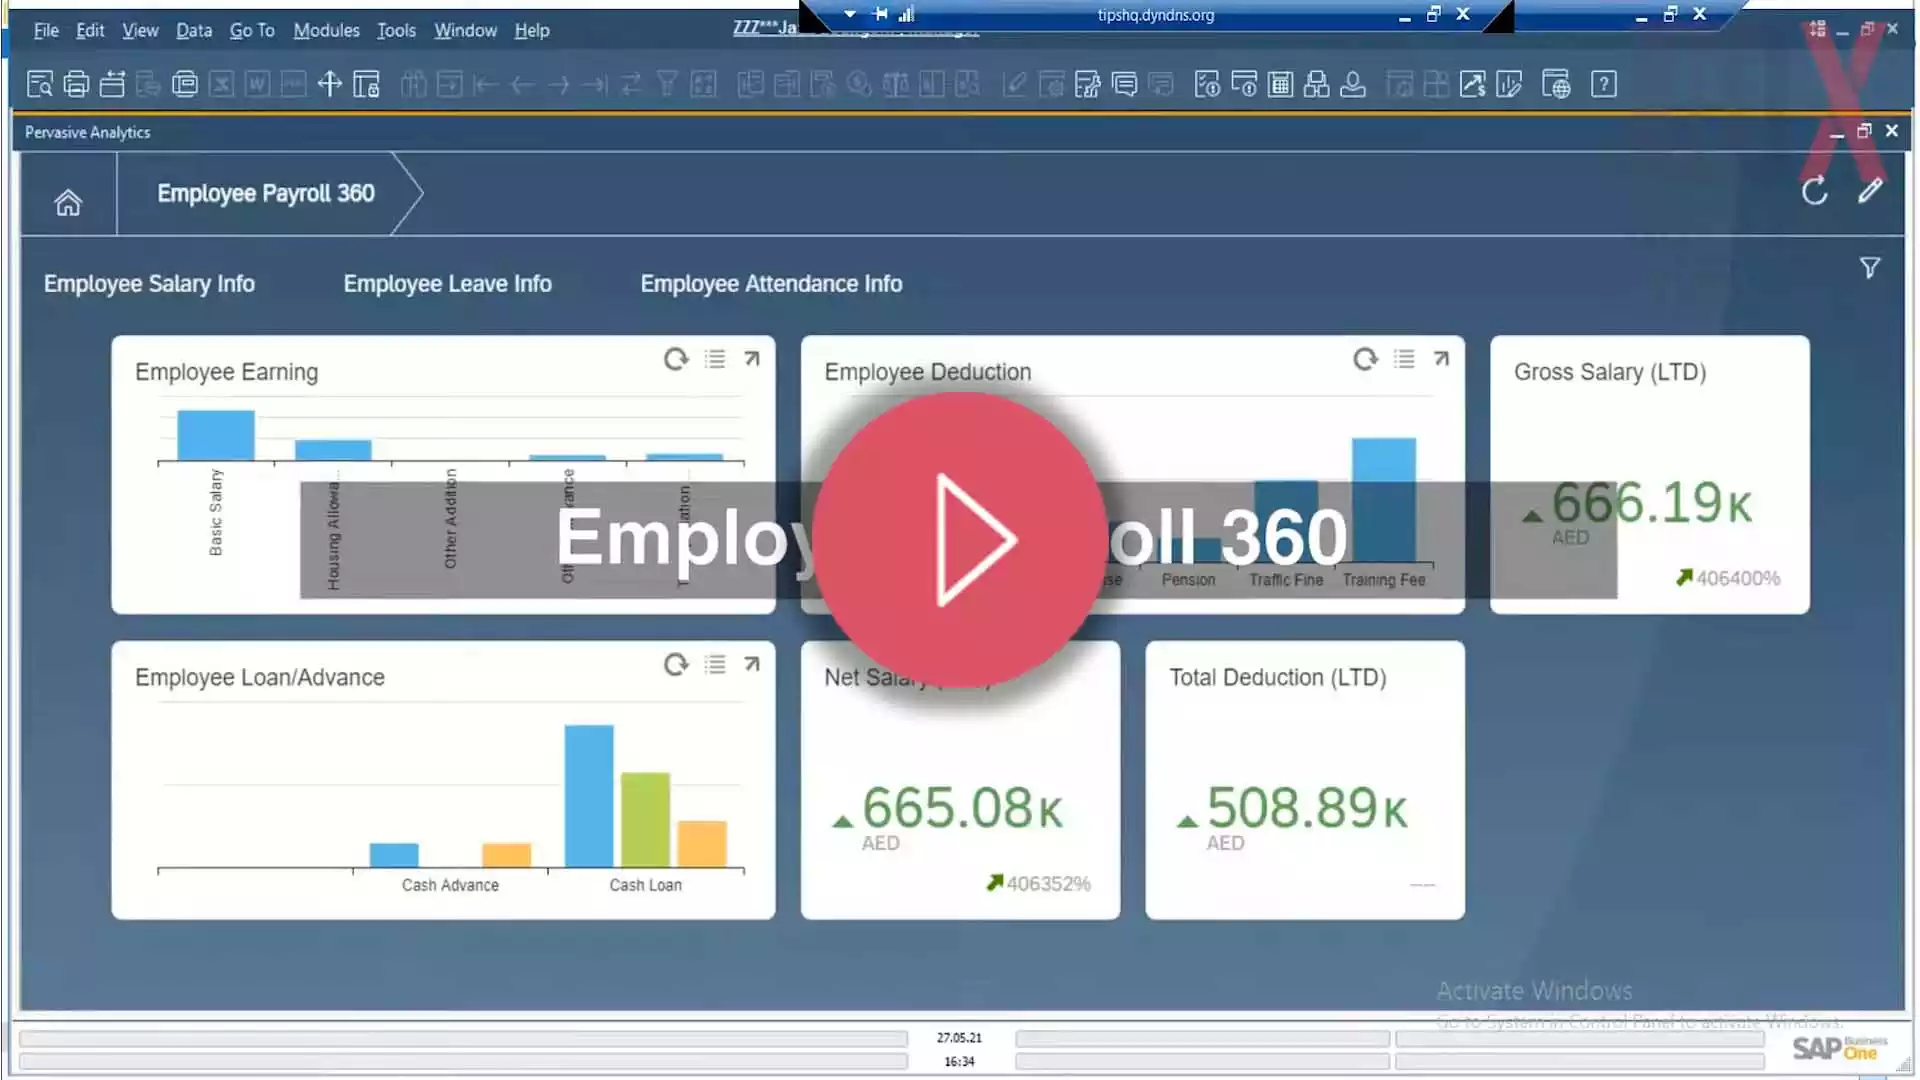Click the globe web browser toolbar icon
The width and height of the screenshot is (1920, 1080).
pyautogui.click(x=1556, y=84)
